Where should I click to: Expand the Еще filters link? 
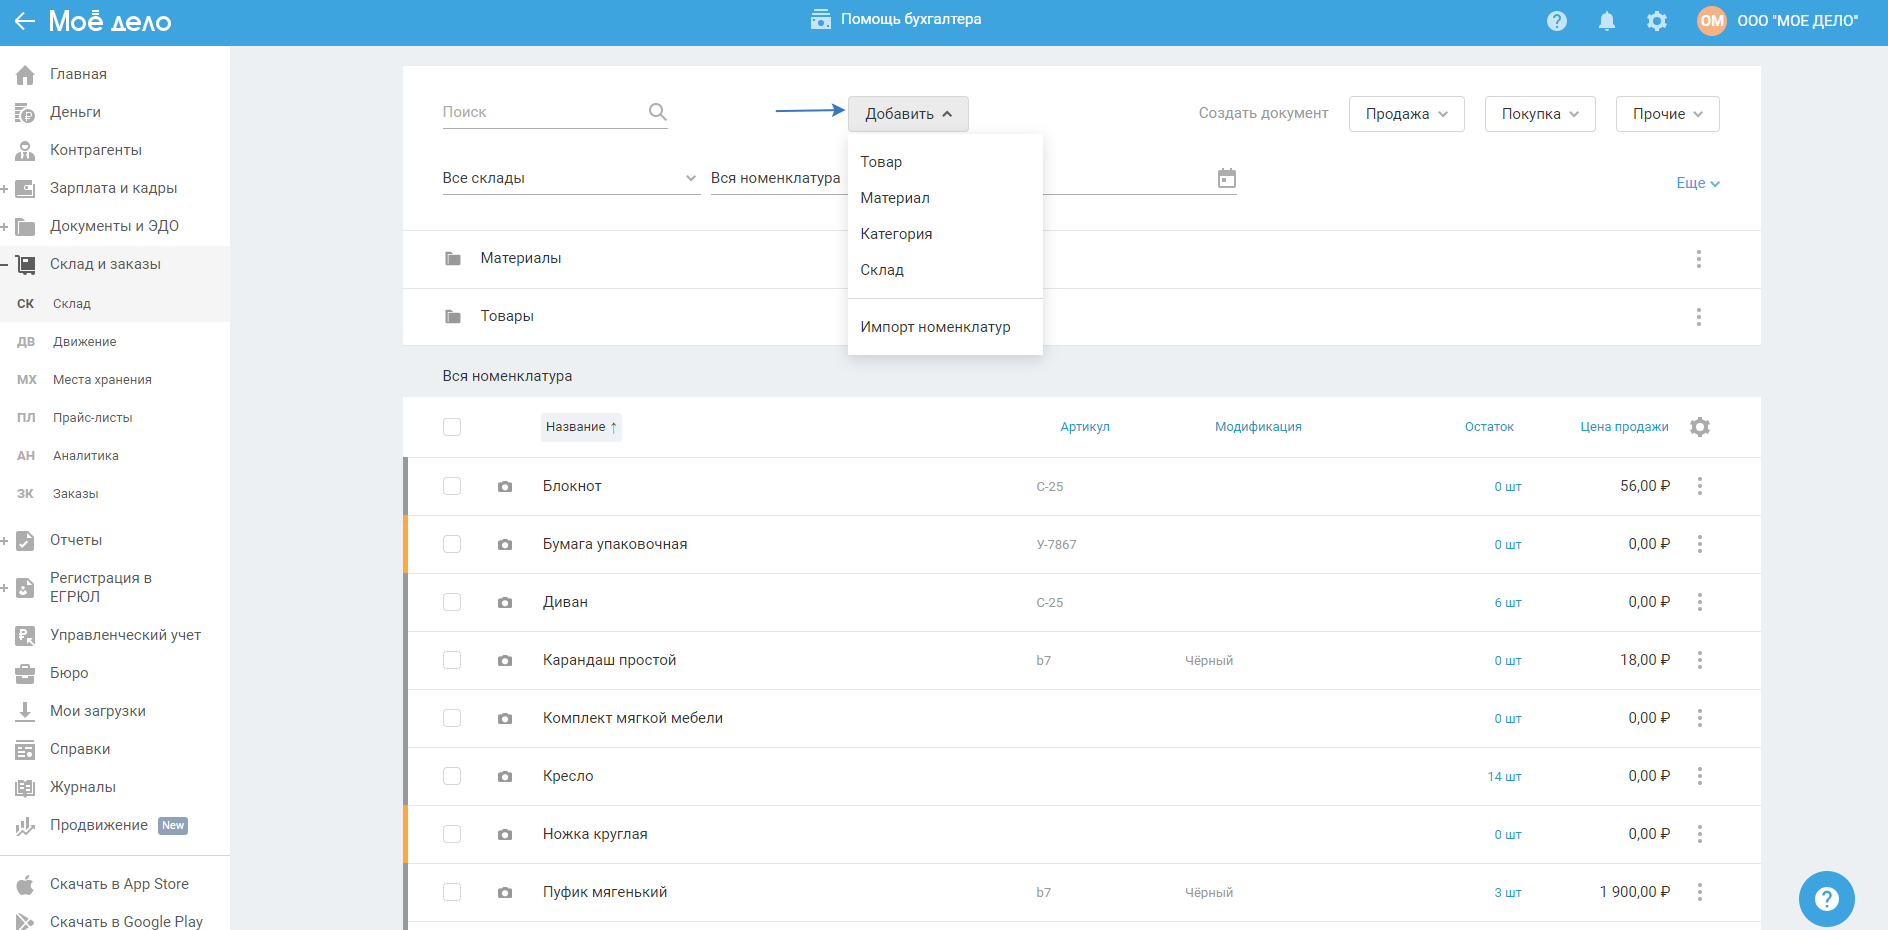point(1697,183)
